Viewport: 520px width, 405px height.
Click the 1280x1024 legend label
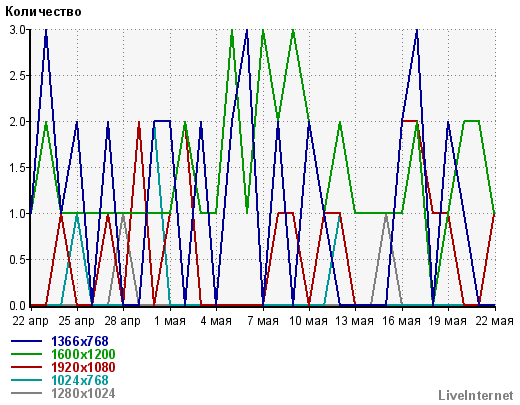tap(83, 393)
